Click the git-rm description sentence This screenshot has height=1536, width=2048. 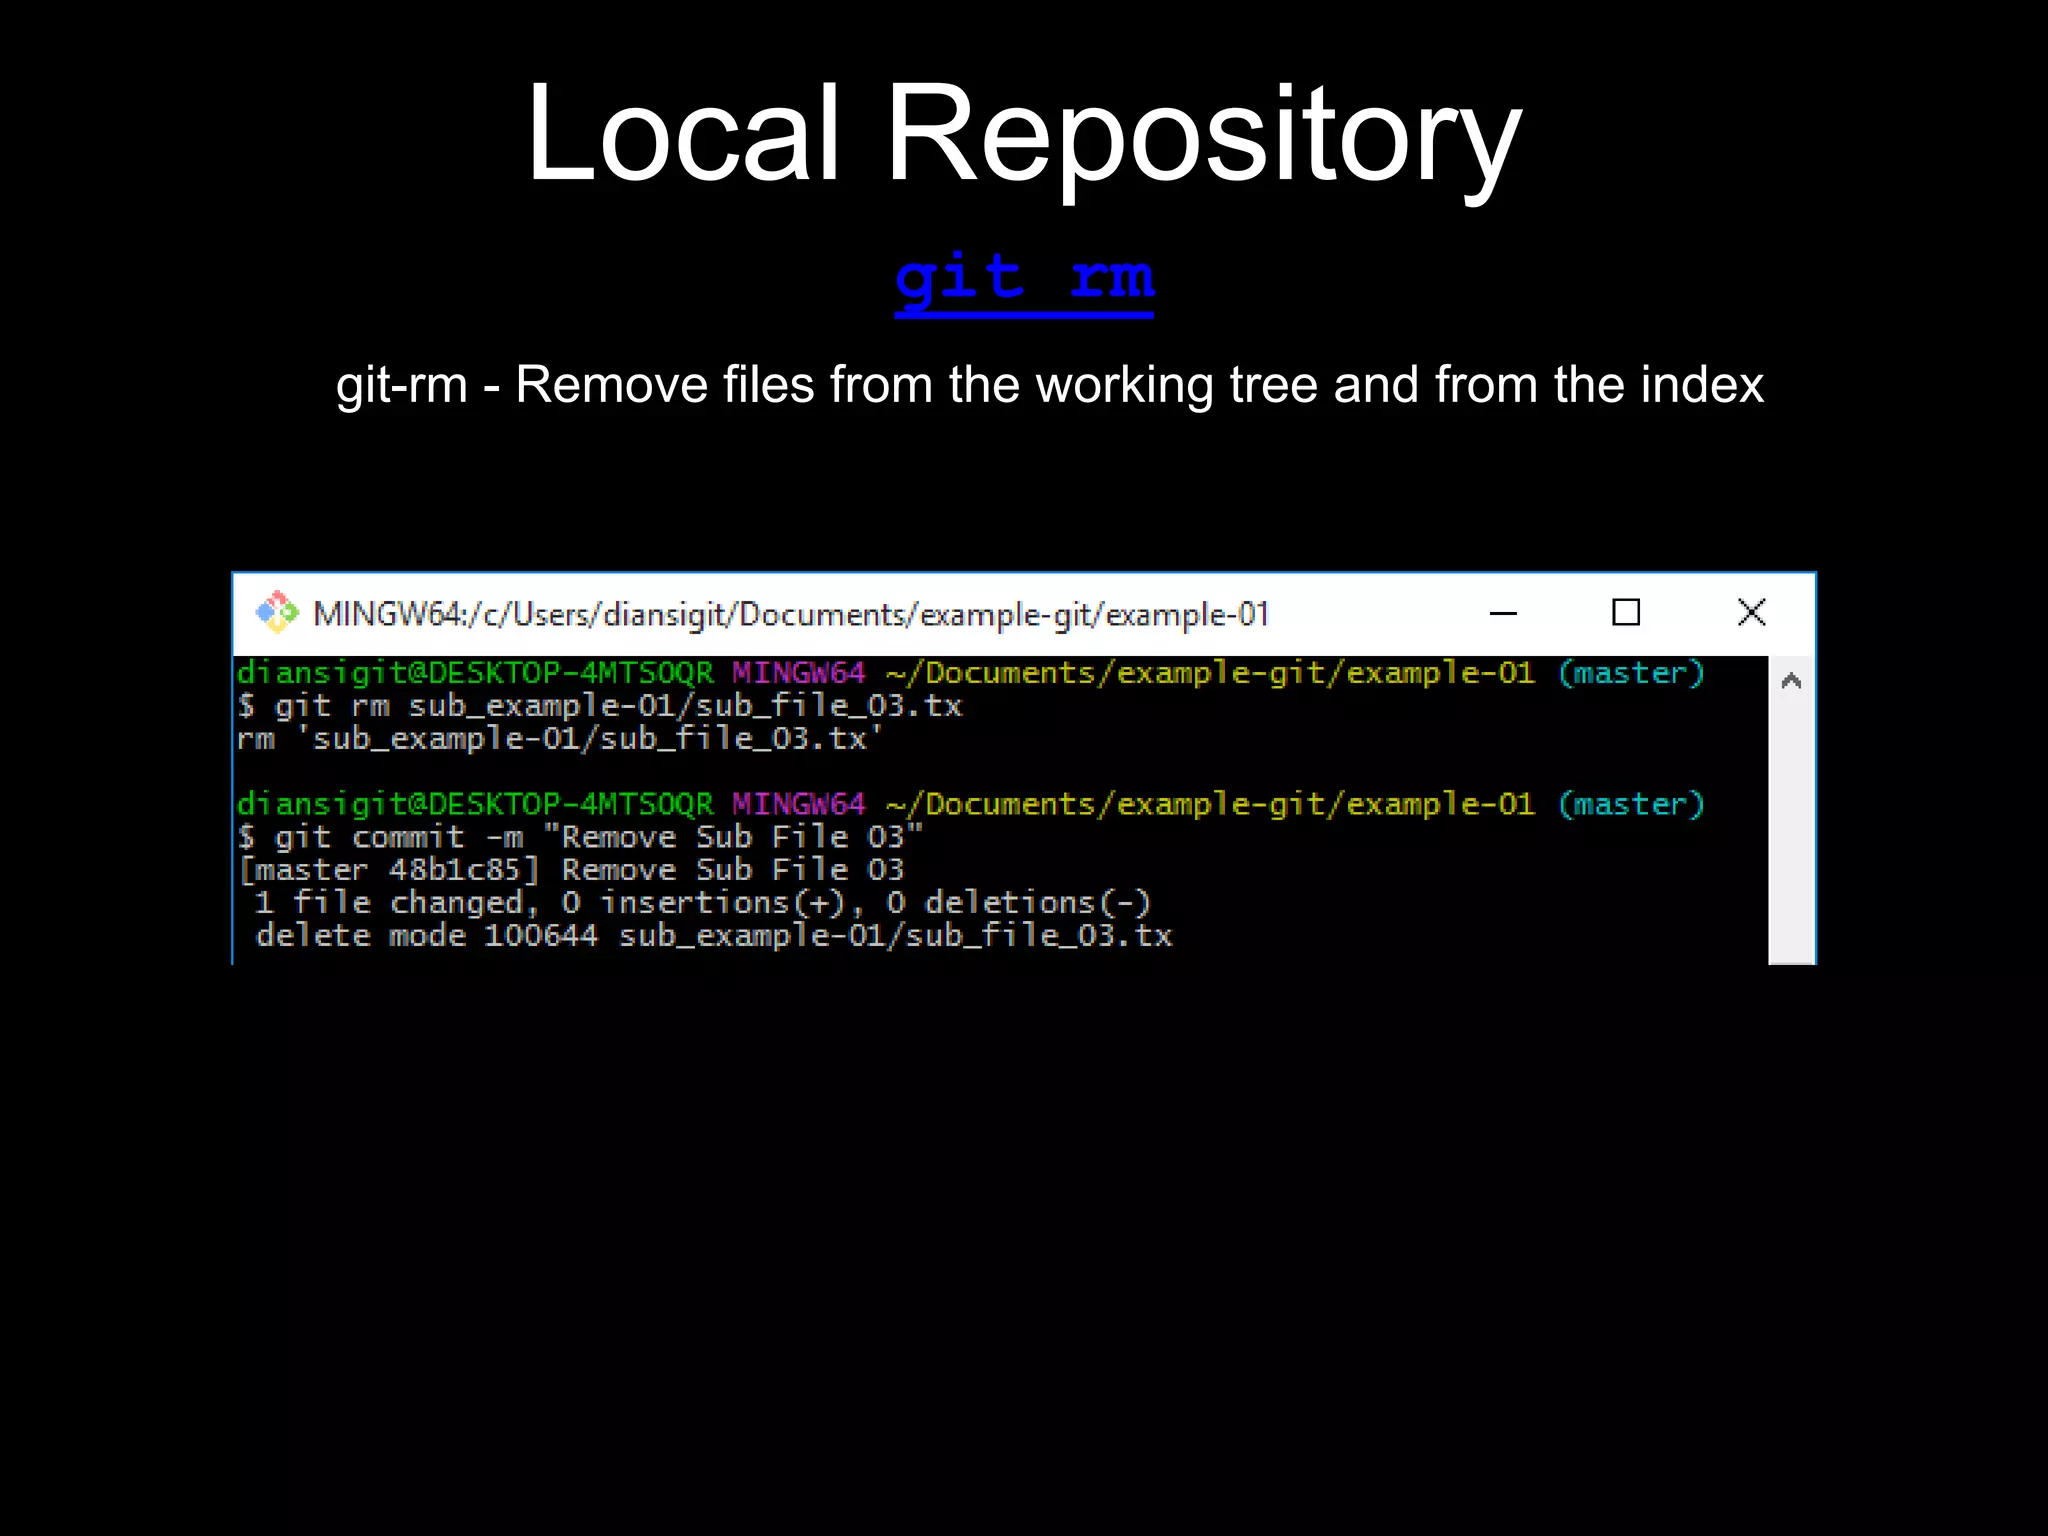pyautogui.click(x=1049, y=385)
